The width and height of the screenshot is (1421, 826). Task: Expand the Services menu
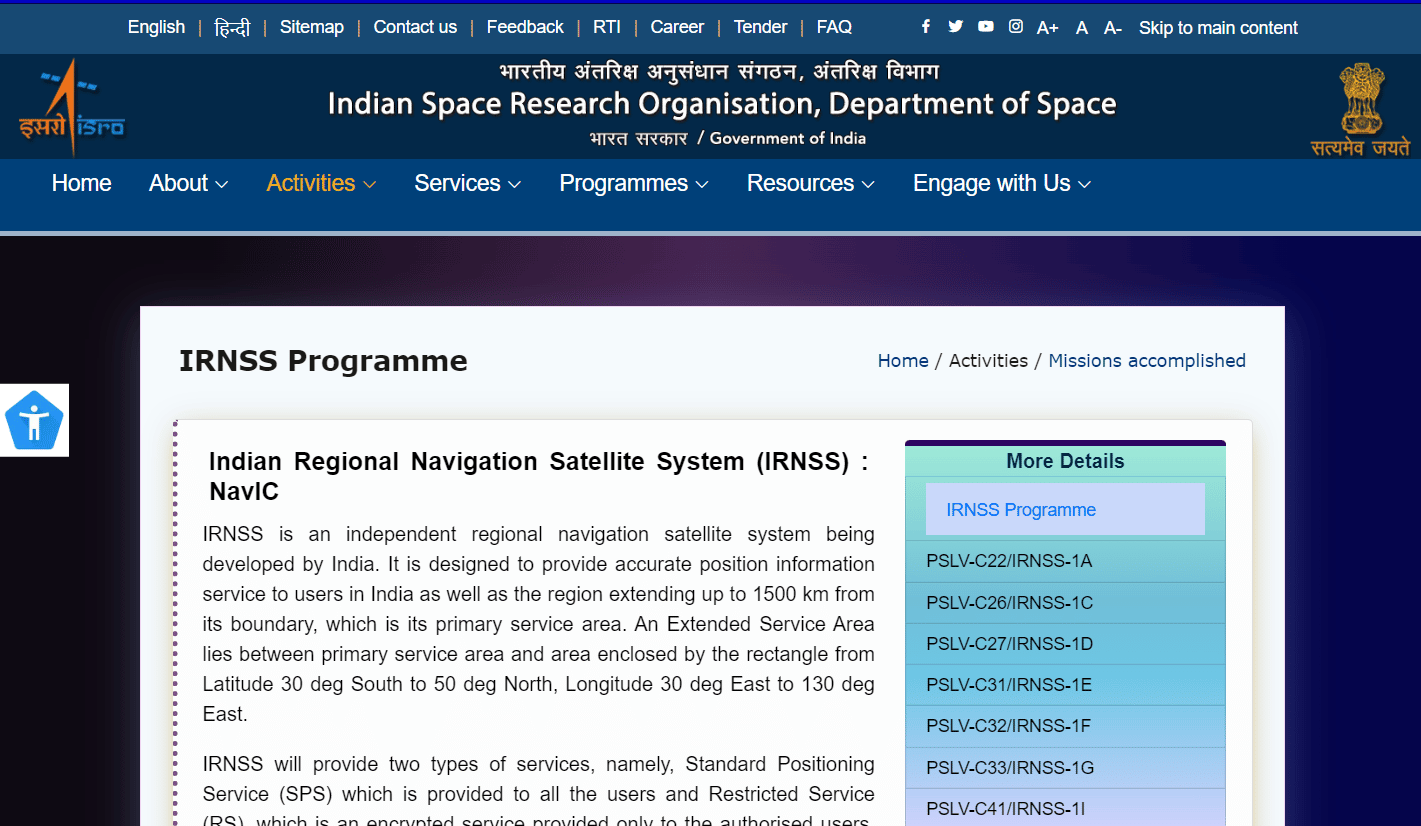pyautogui.click(x=468, y=184)
